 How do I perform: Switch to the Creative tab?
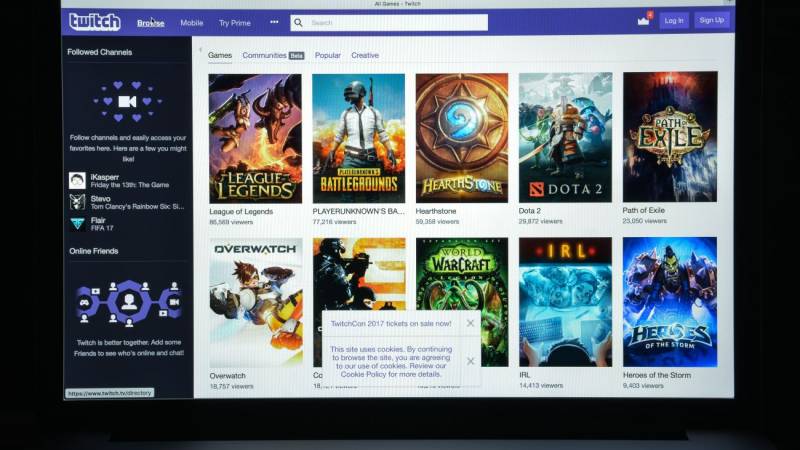click(365, 55)
